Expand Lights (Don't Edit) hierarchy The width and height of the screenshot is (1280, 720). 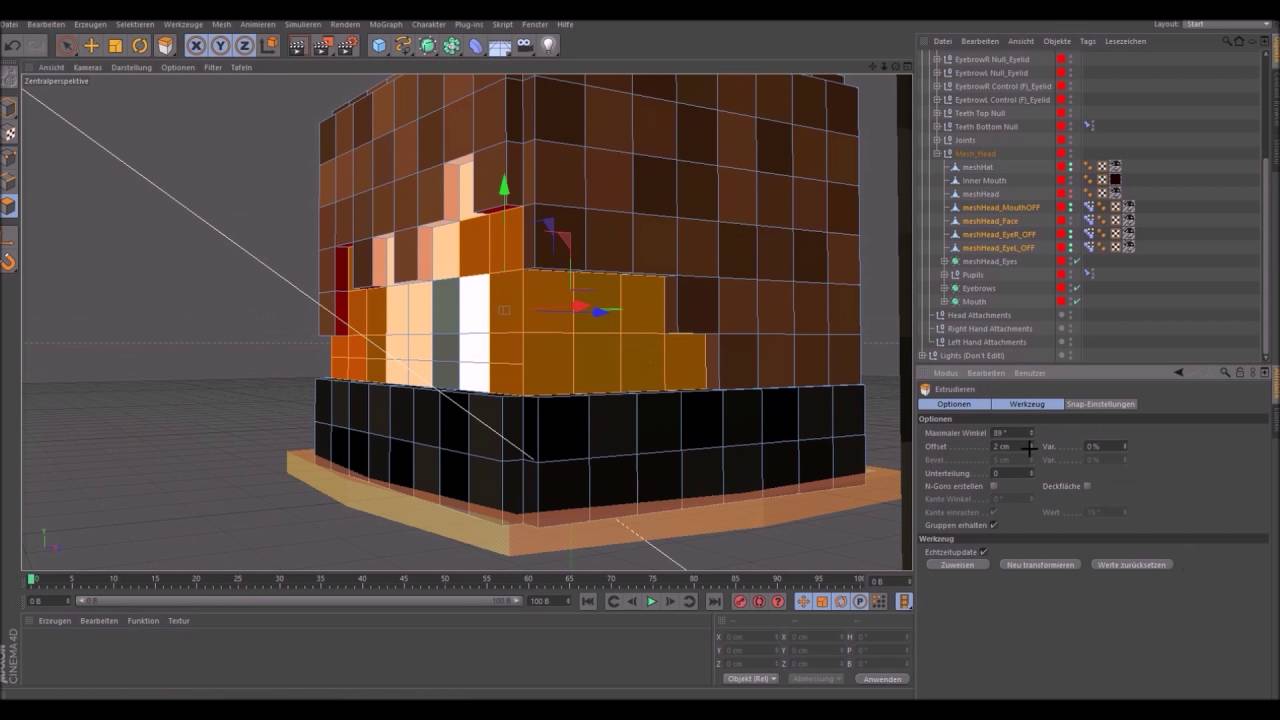coord(923,355)
